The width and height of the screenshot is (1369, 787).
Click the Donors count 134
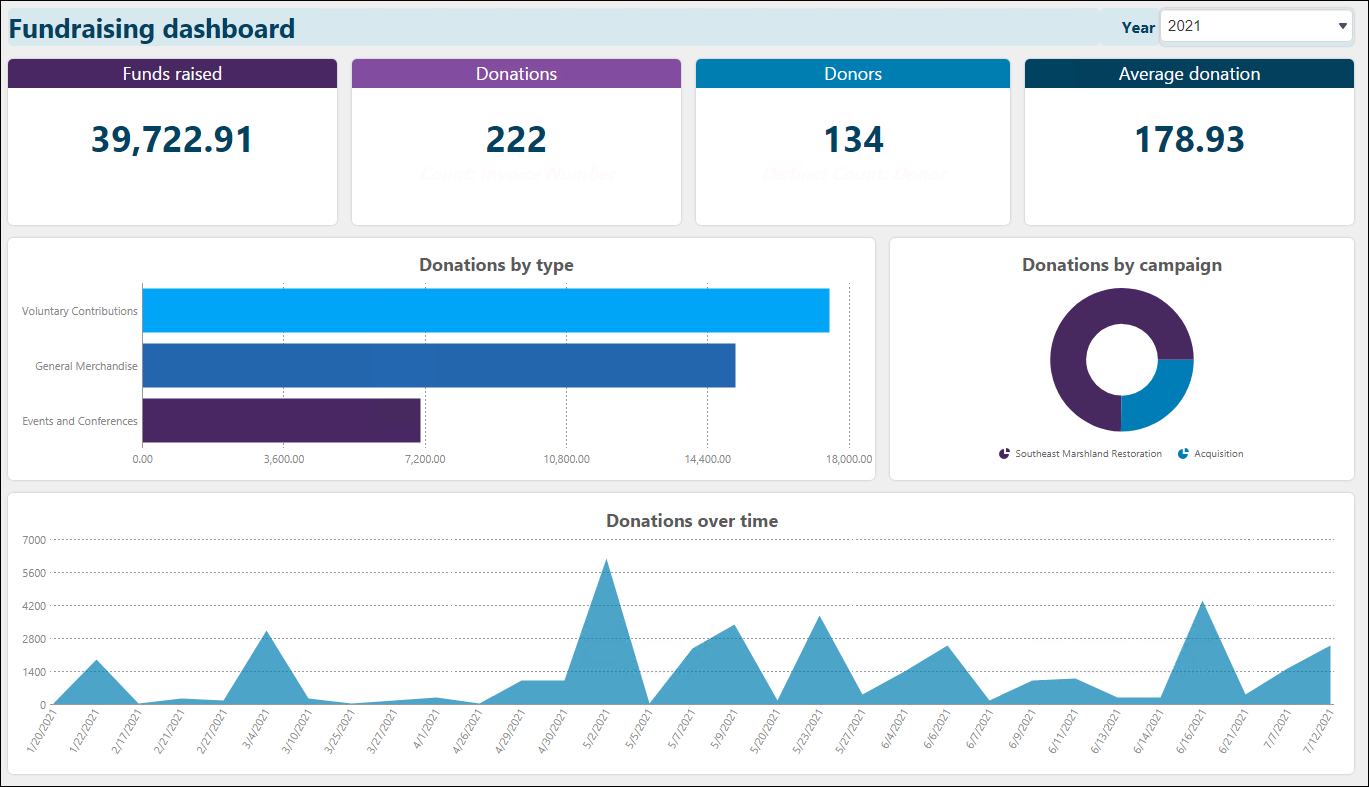pyautogui.click(x=853, y=139)
